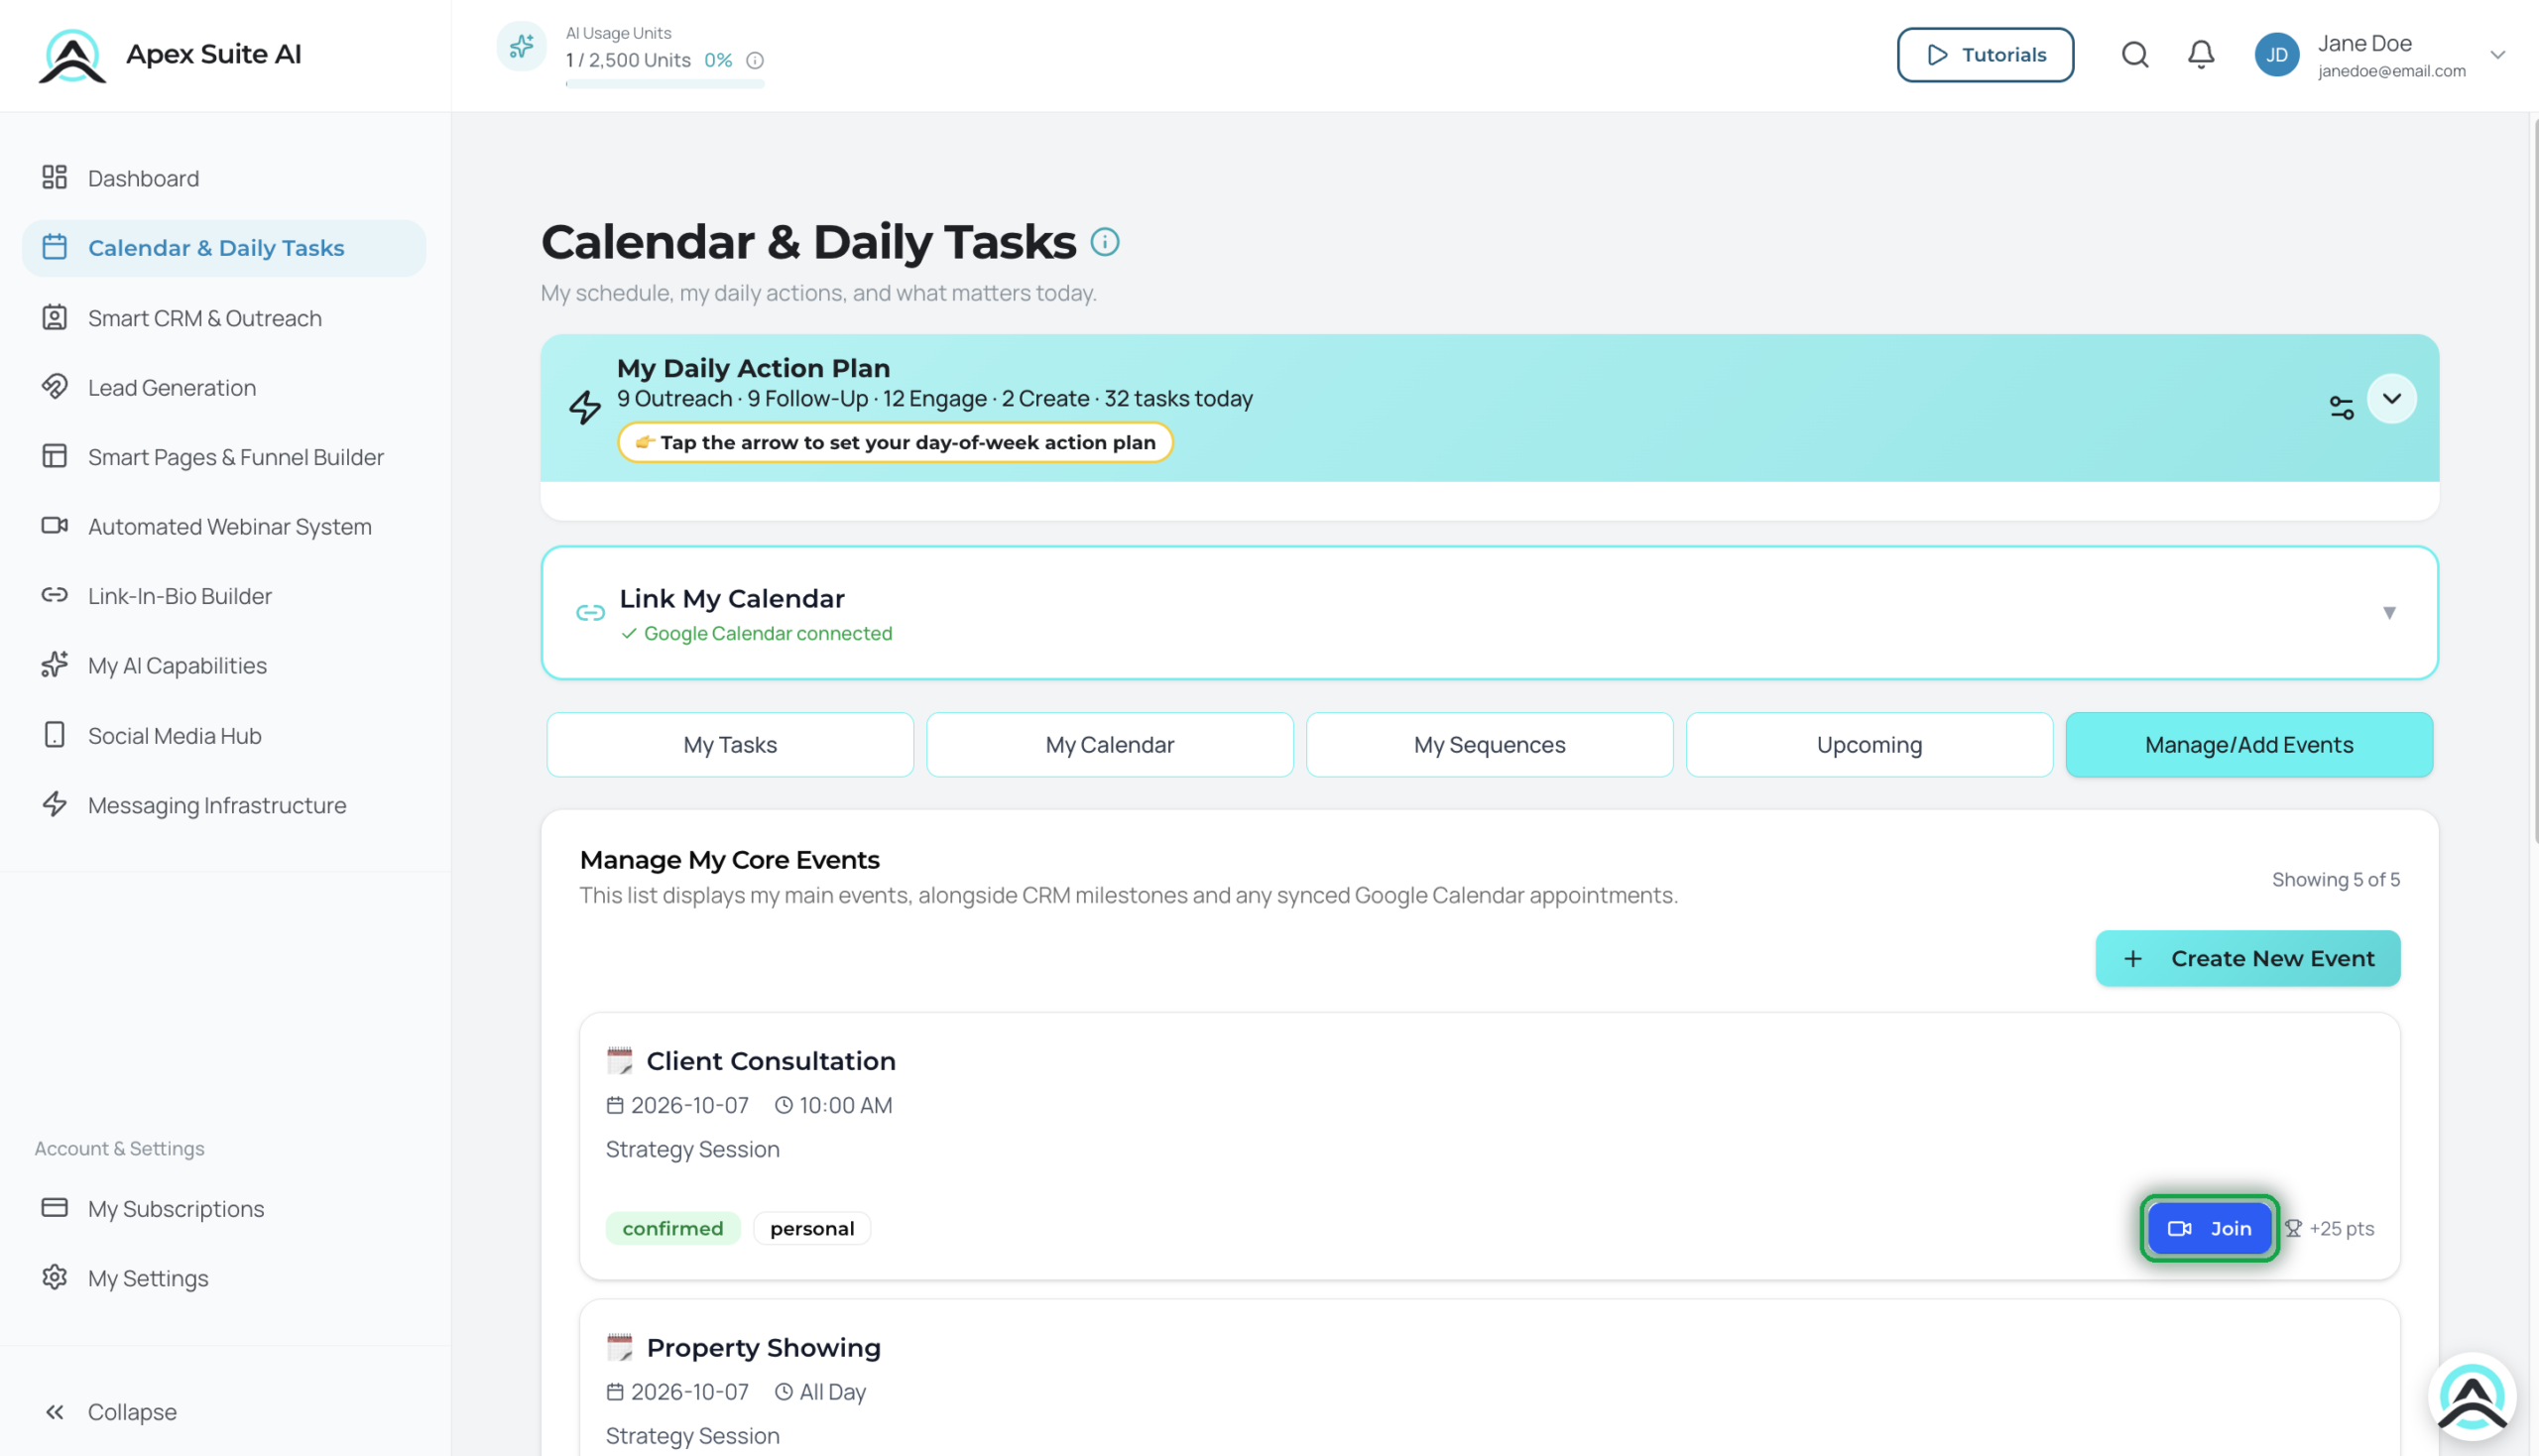The width and height of the screenshot is (2539, 1456).
Task: Click the AI Usage Units info icon
Action: [x=755, y=60]
